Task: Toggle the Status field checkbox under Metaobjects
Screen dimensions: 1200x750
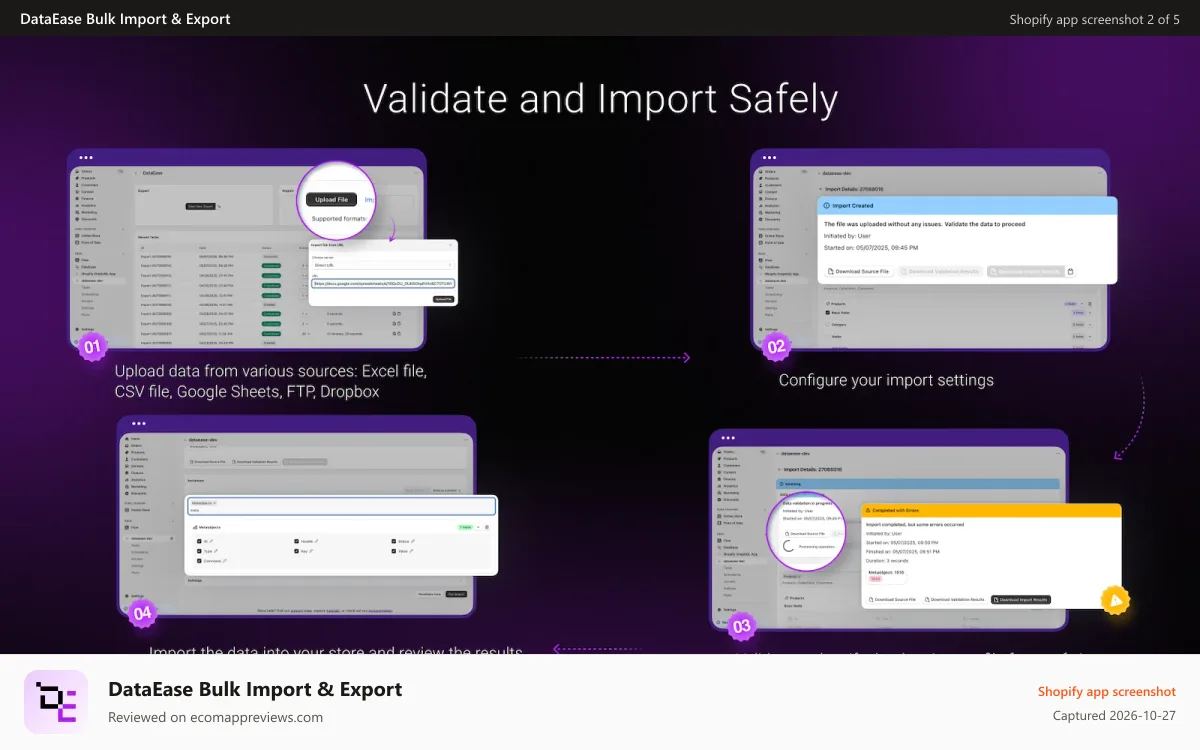Action: tap(394, 541)
